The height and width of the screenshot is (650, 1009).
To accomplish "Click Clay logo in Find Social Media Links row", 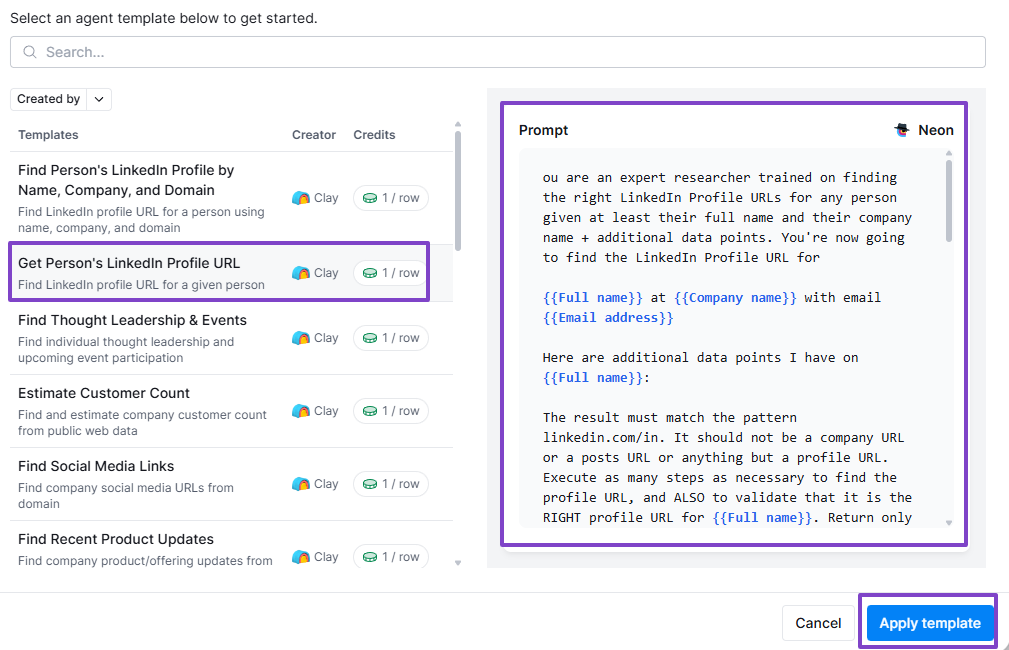I will tap(301, 484).
